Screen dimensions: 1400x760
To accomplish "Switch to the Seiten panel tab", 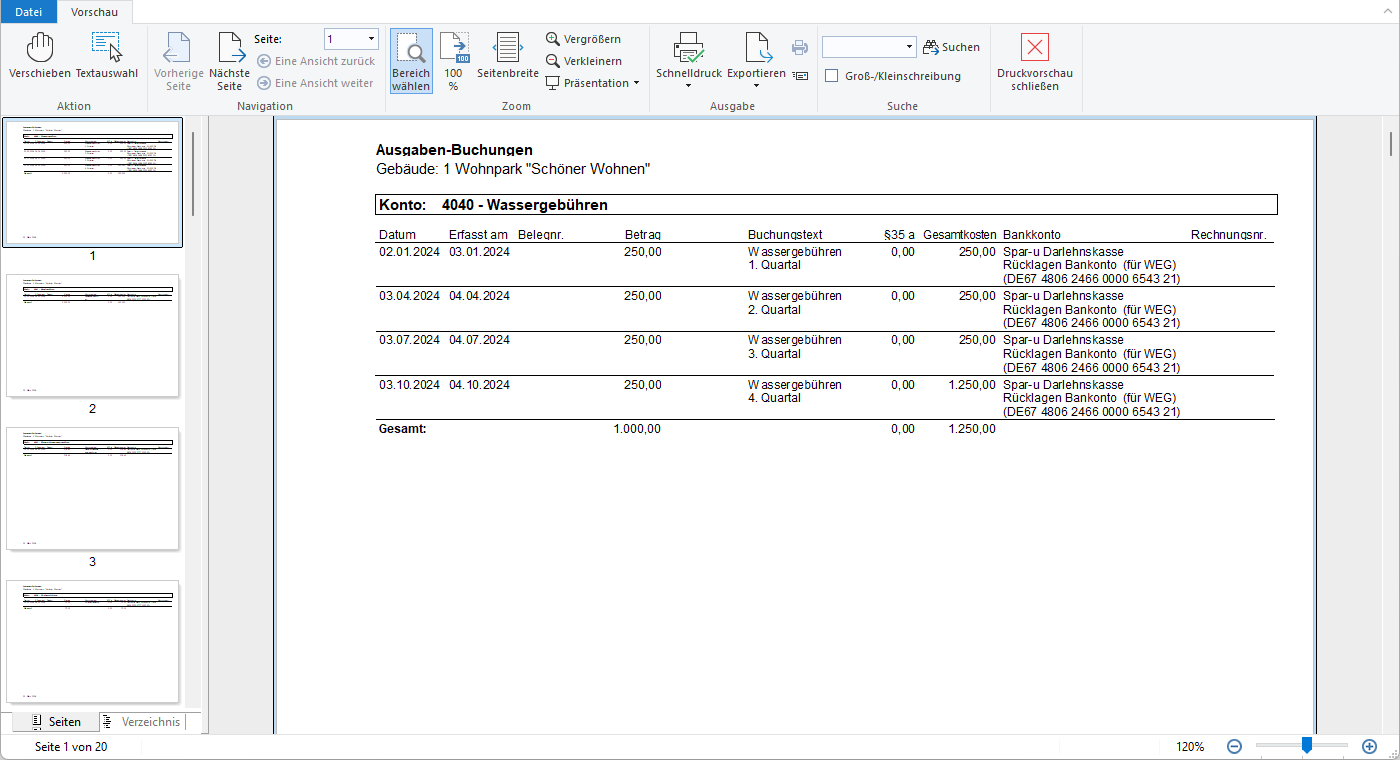I will (55, 722).
